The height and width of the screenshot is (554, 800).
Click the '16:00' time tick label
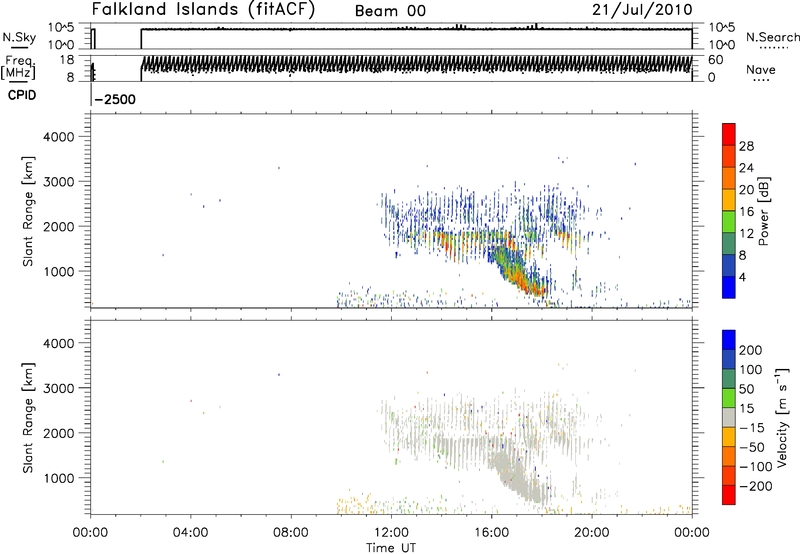[x=491, y=533]
